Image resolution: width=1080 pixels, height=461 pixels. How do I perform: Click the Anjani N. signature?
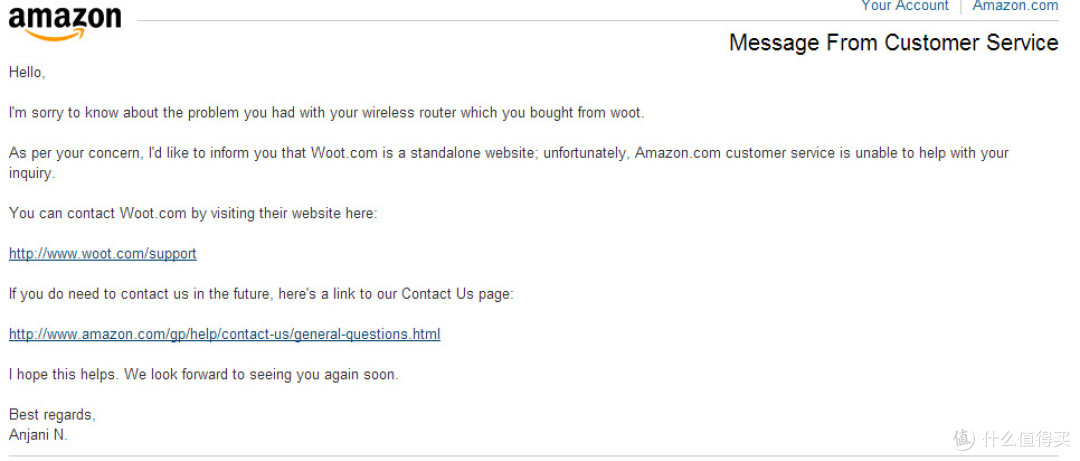point(39,436)
